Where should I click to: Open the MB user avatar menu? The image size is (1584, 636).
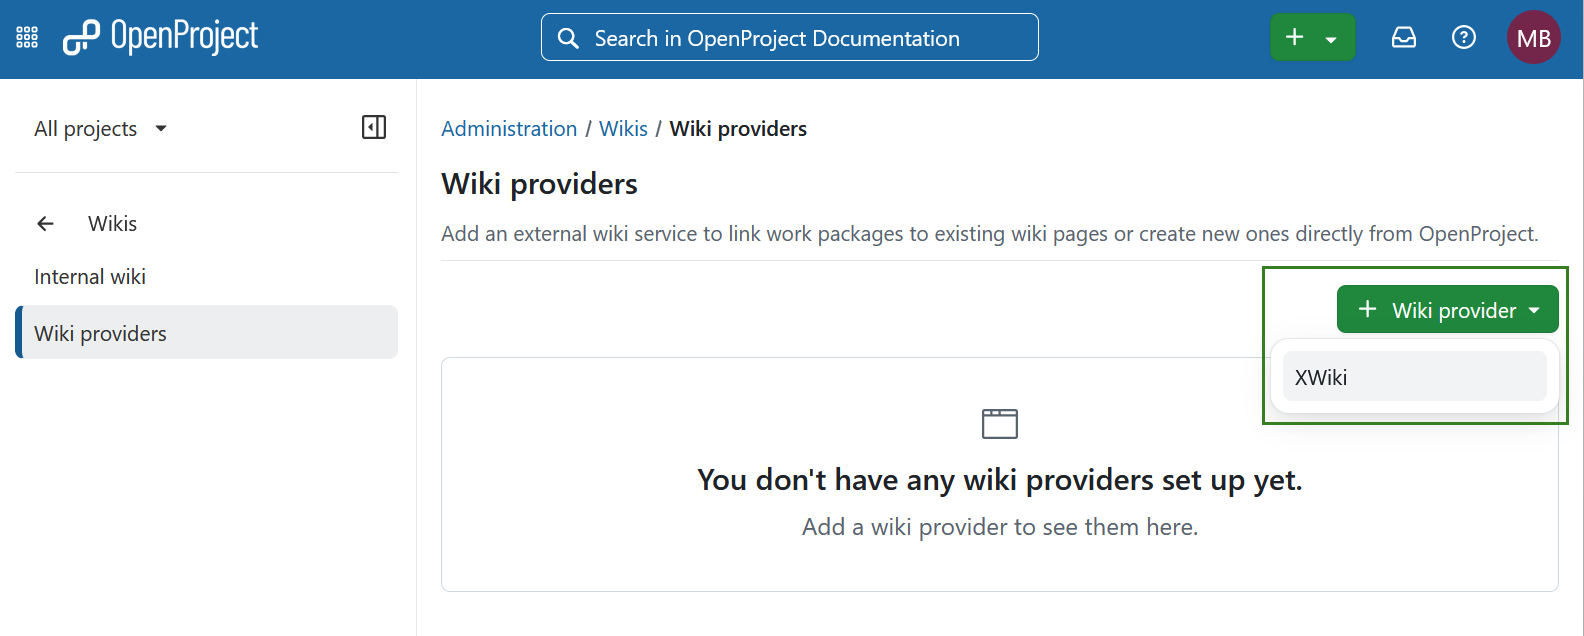(x=1533, y=37)
